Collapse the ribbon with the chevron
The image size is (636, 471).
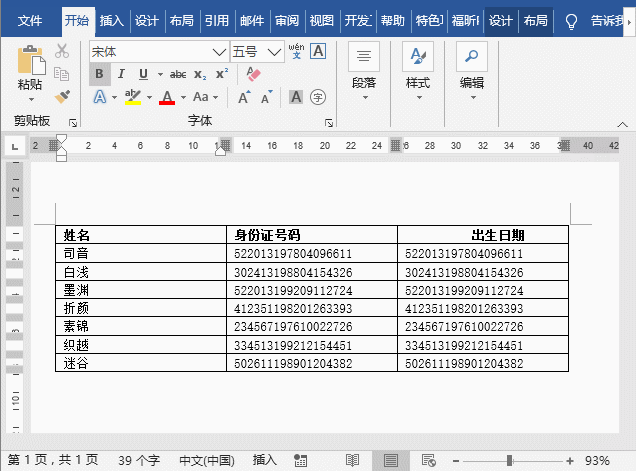(622, 125)
